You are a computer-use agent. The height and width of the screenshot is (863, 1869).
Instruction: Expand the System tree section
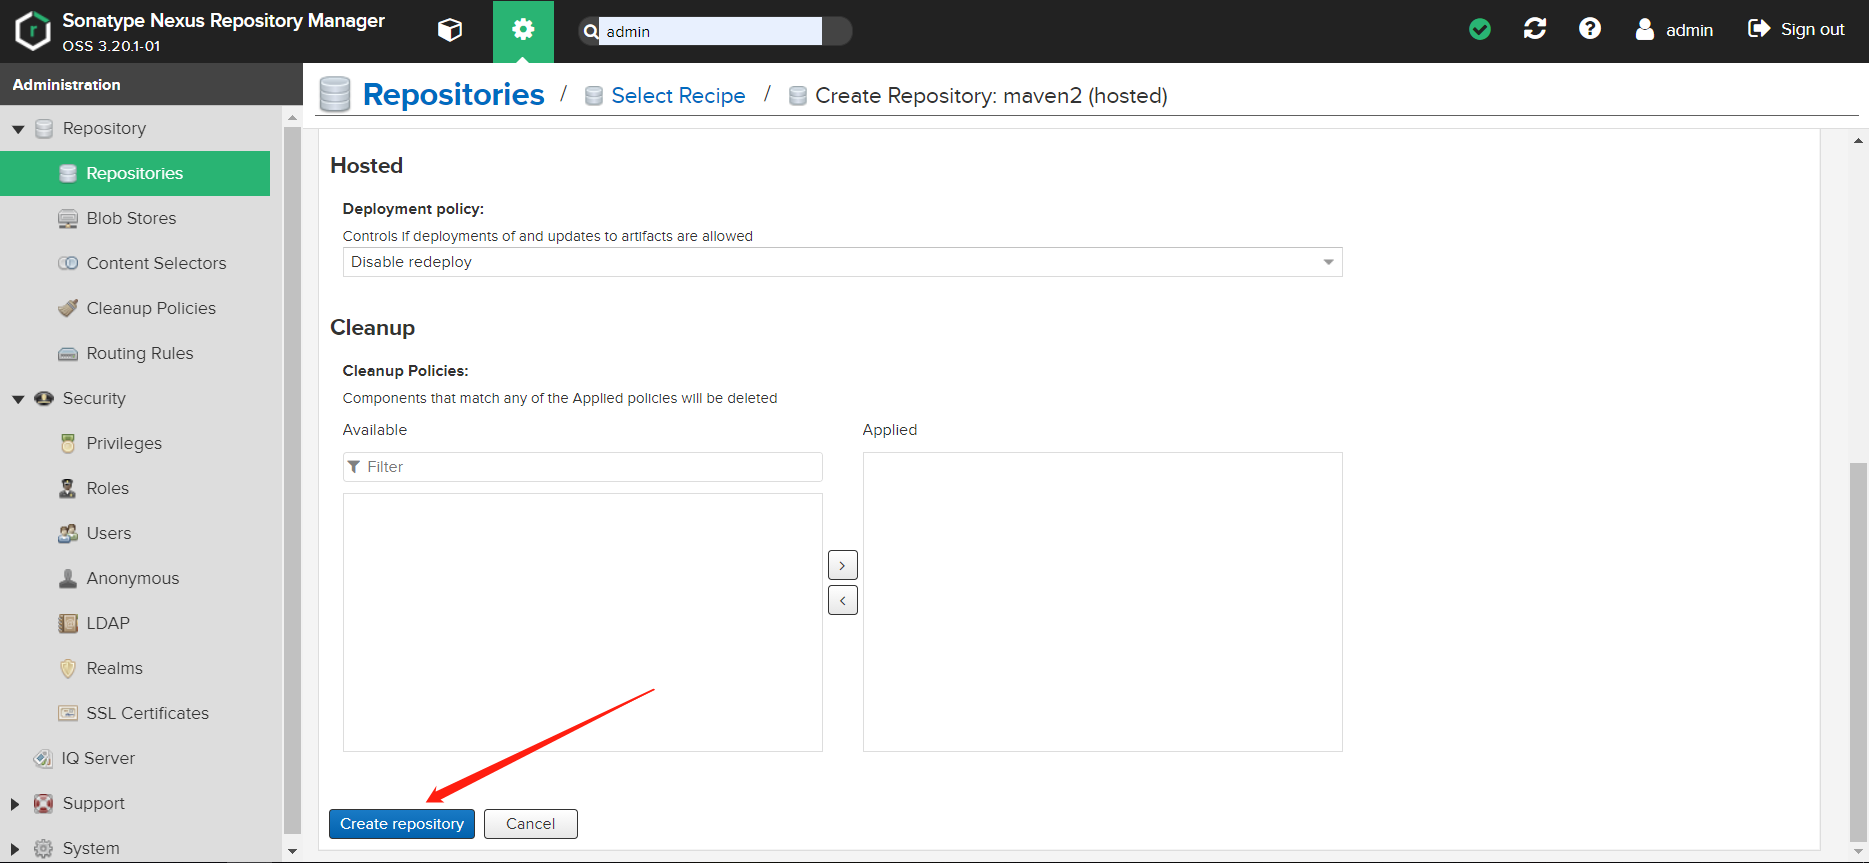[15, 849]
